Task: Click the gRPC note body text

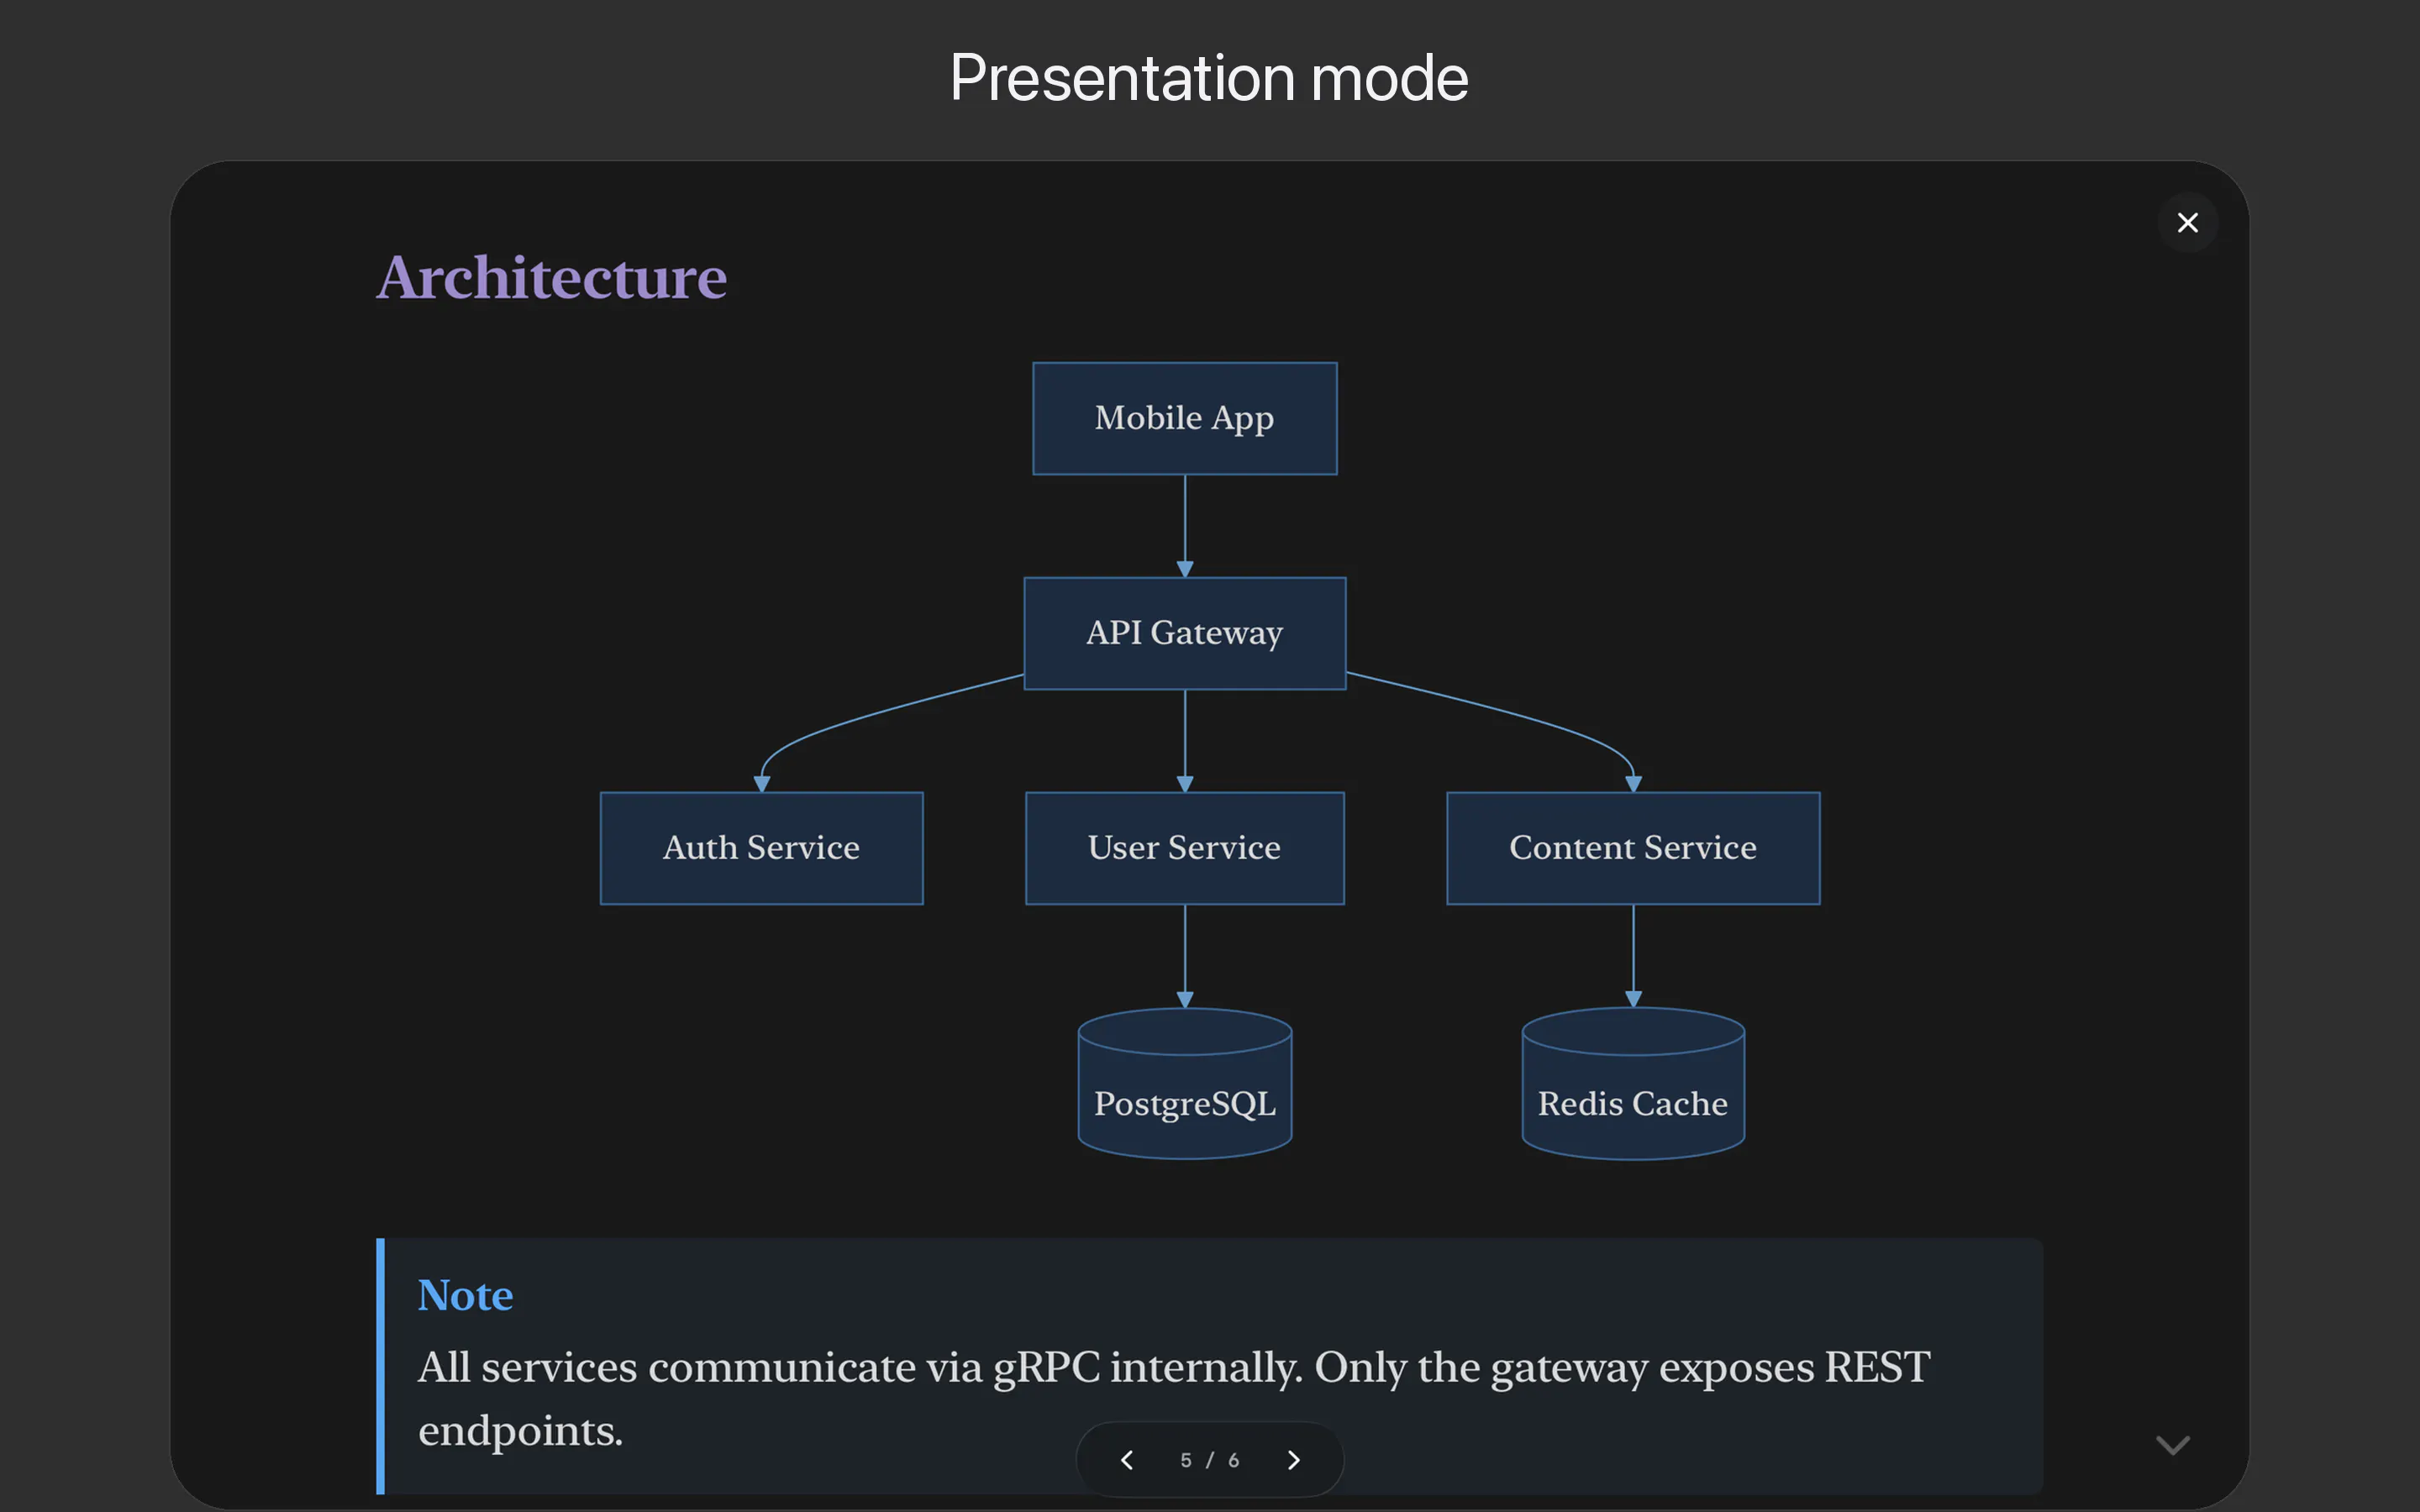Action: tap(1174, 1398)
